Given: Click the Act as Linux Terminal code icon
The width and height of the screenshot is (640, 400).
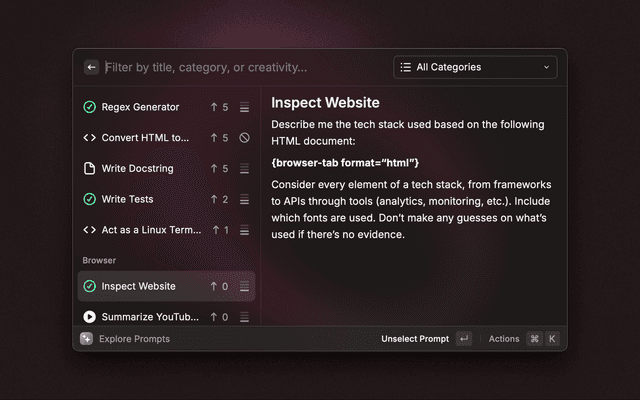Looking at the screenshot, I should click(89, 230).
